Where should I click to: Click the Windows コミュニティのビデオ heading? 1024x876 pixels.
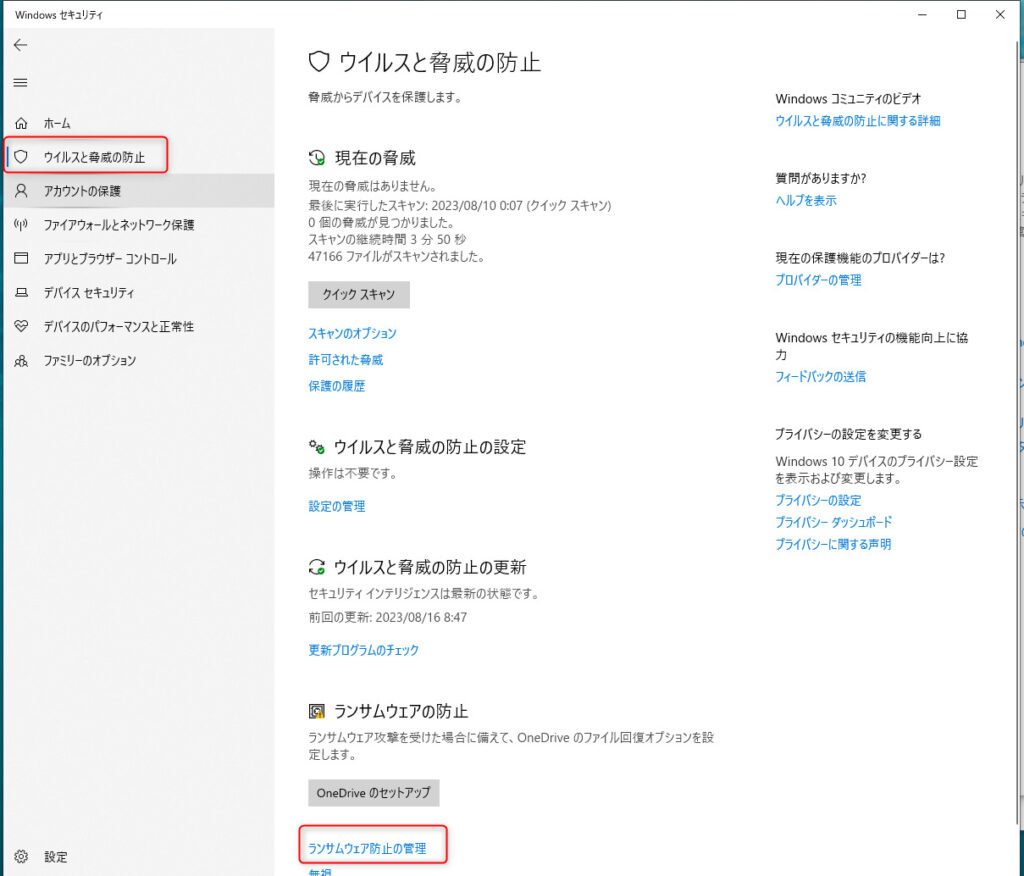coord(848,99)
